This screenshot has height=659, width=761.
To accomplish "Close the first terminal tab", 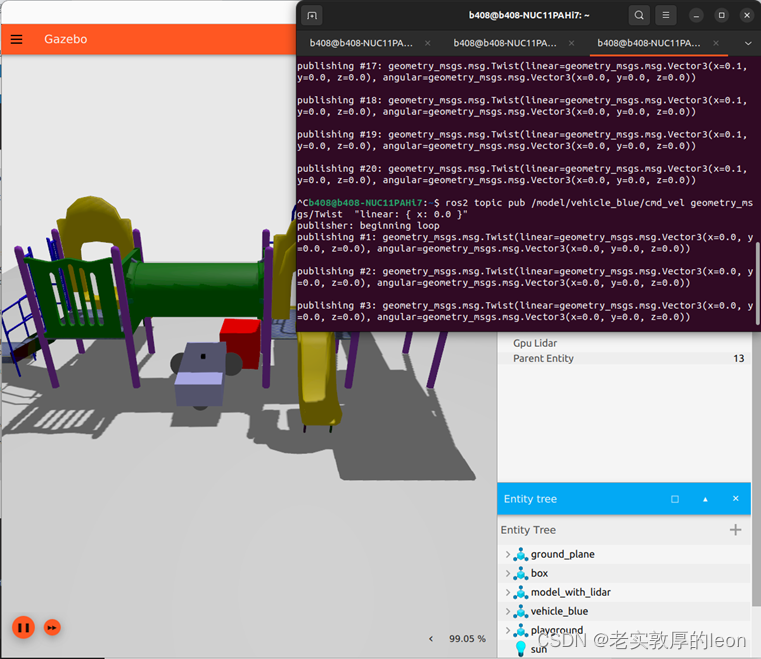I will 428,43.
